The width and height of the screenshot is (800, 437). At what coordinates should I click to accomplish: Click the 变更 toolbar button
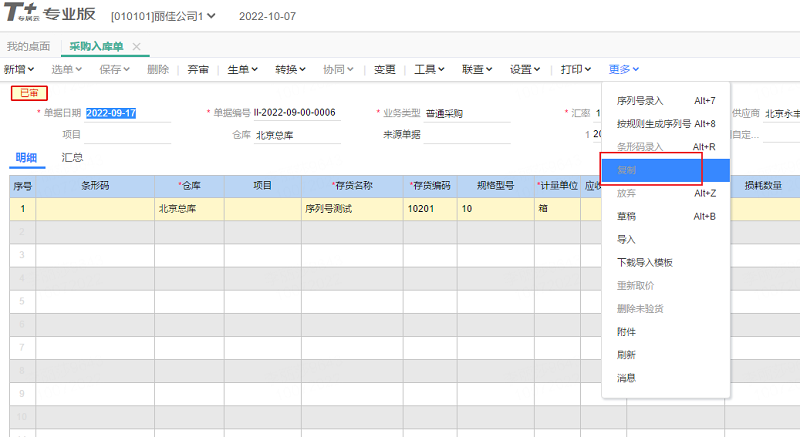(x=385, y=69)
